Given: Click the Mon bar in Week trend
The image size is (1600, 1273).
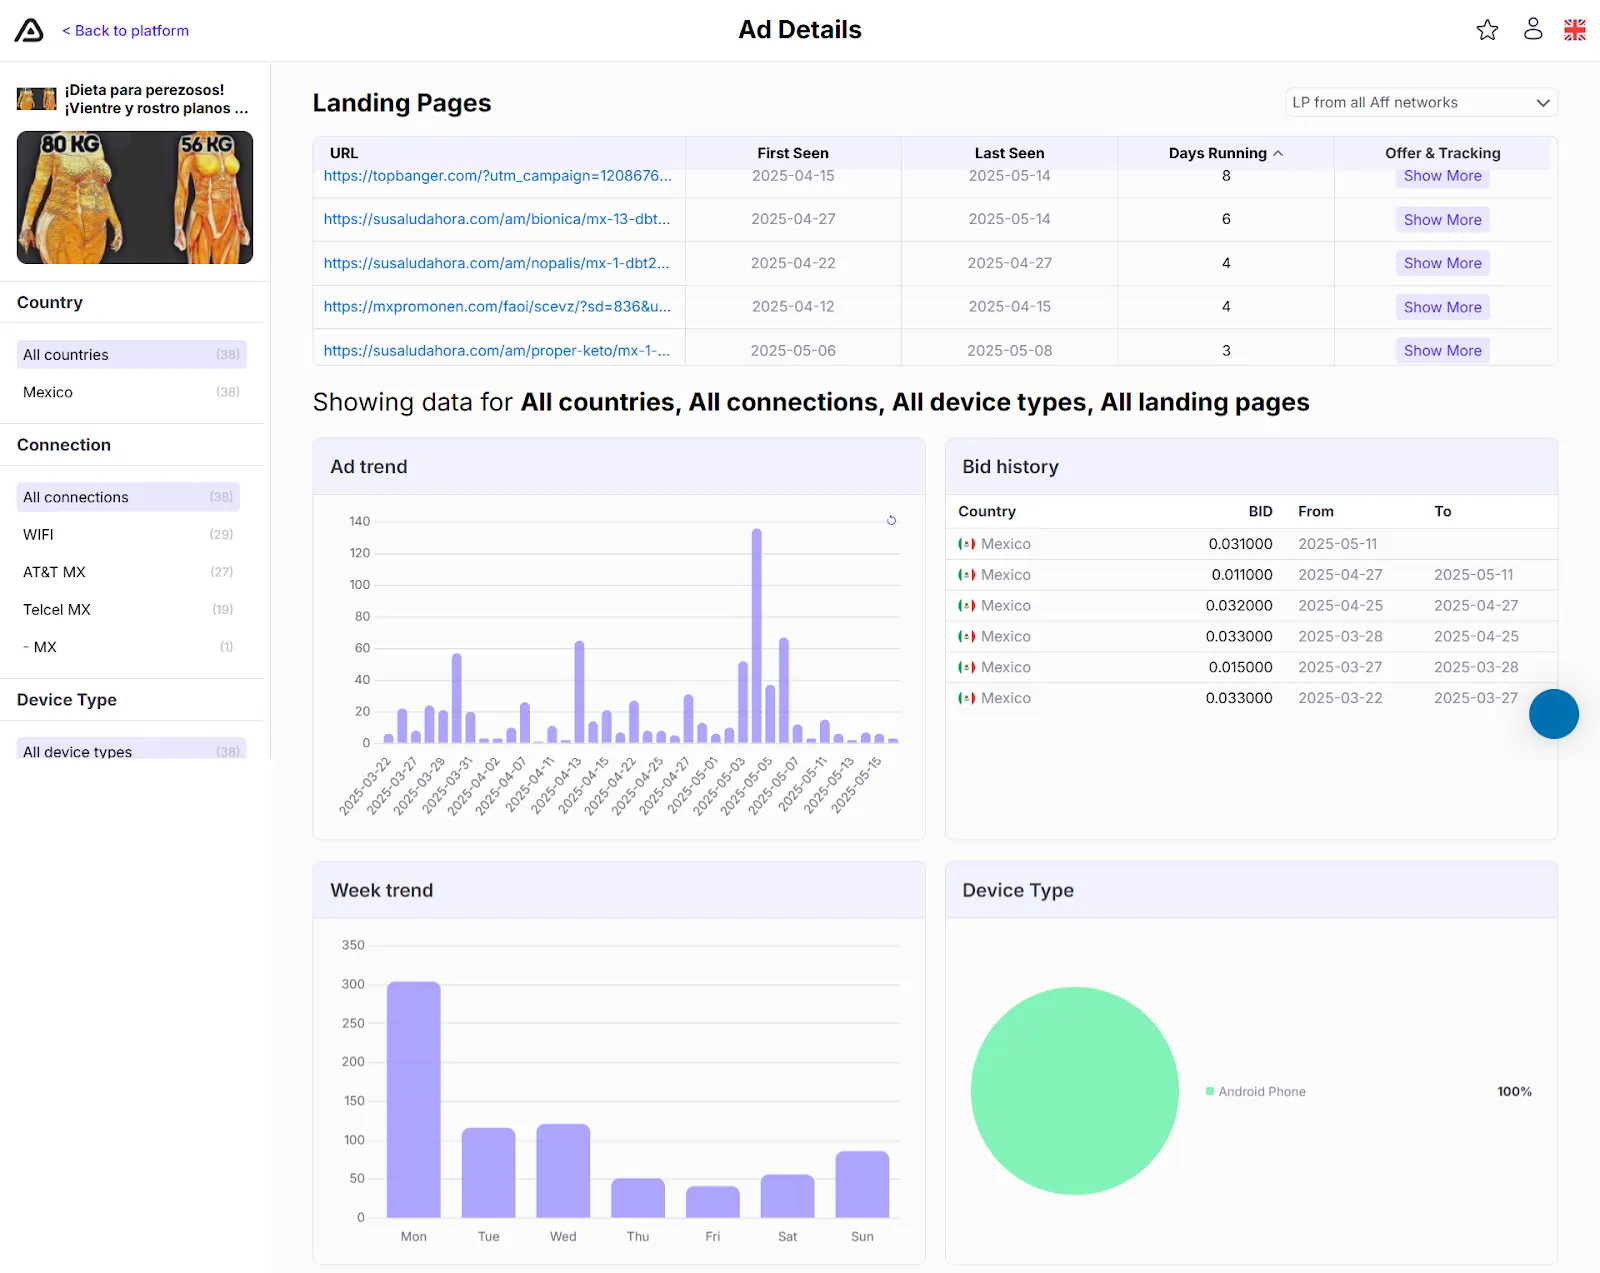Looking at the screenshot, I should [414, 1099].
